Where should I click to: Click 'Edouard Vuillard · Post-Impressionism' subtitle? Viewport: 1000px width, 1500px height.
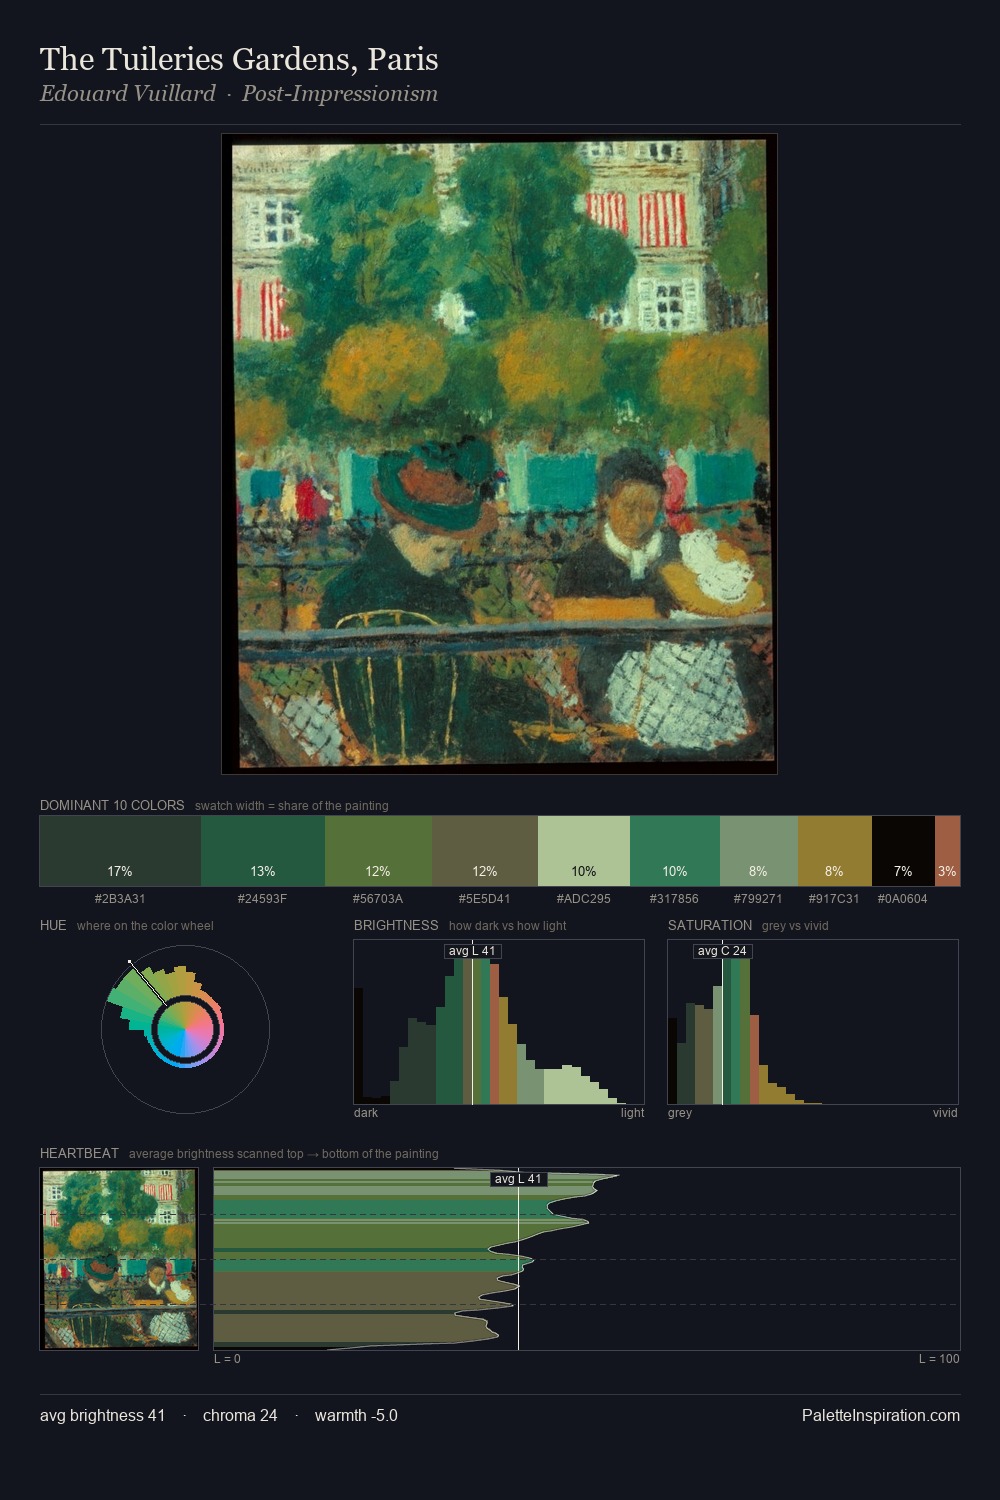click(239, 94)
